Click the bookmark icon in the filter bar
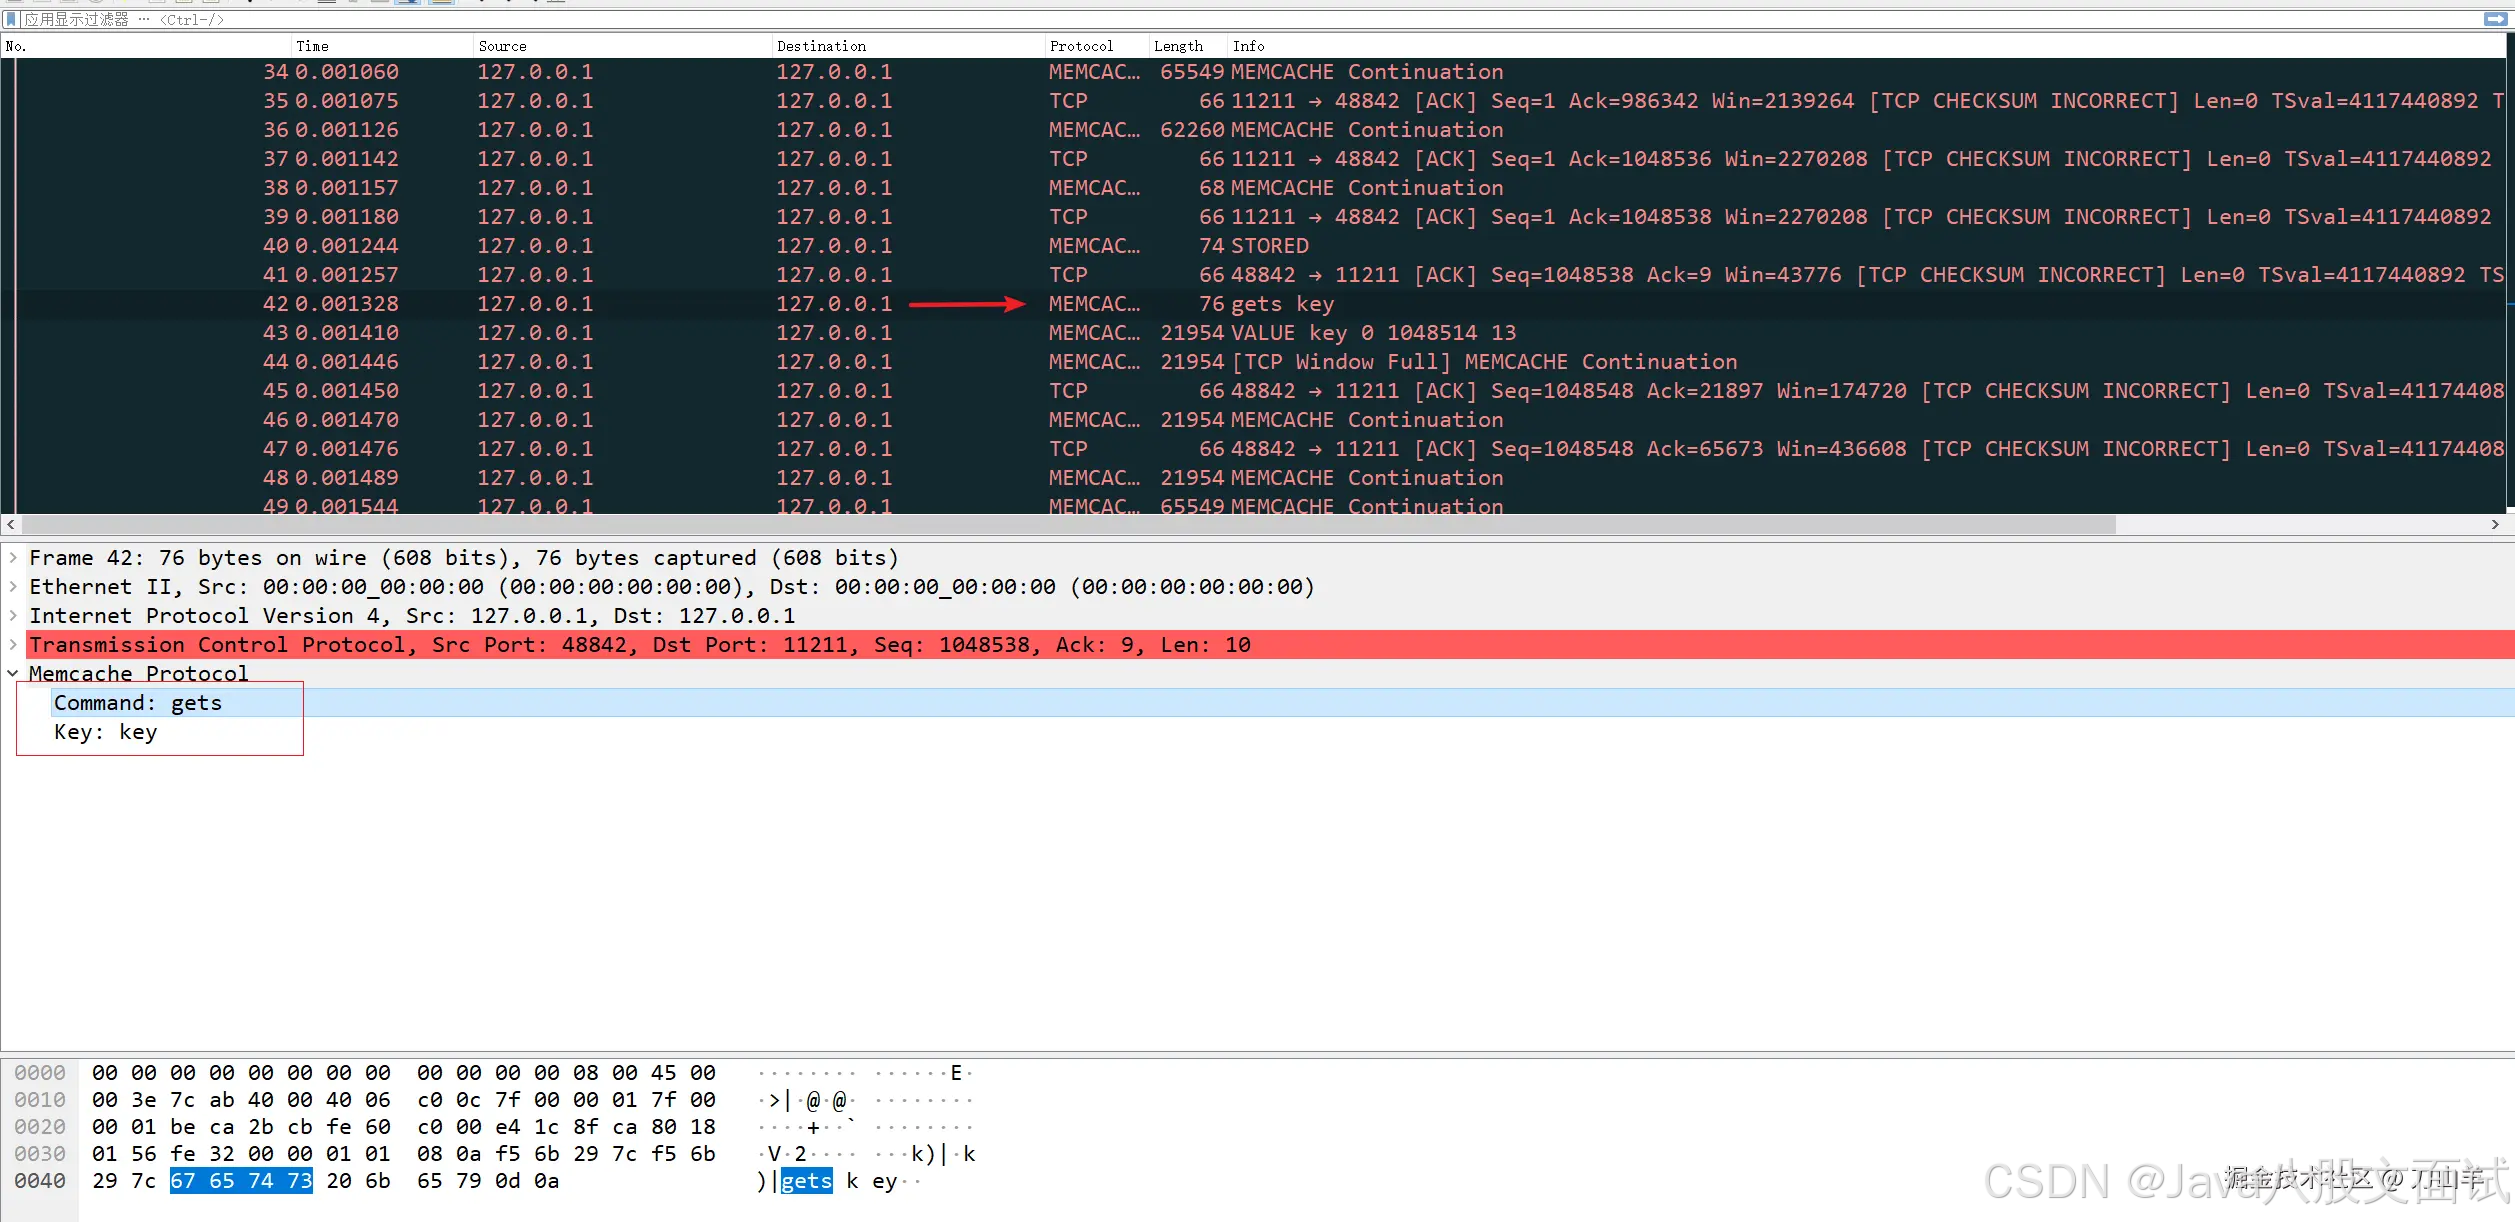The width and height of the screenshot is (2515, 1222). point(10,18)
